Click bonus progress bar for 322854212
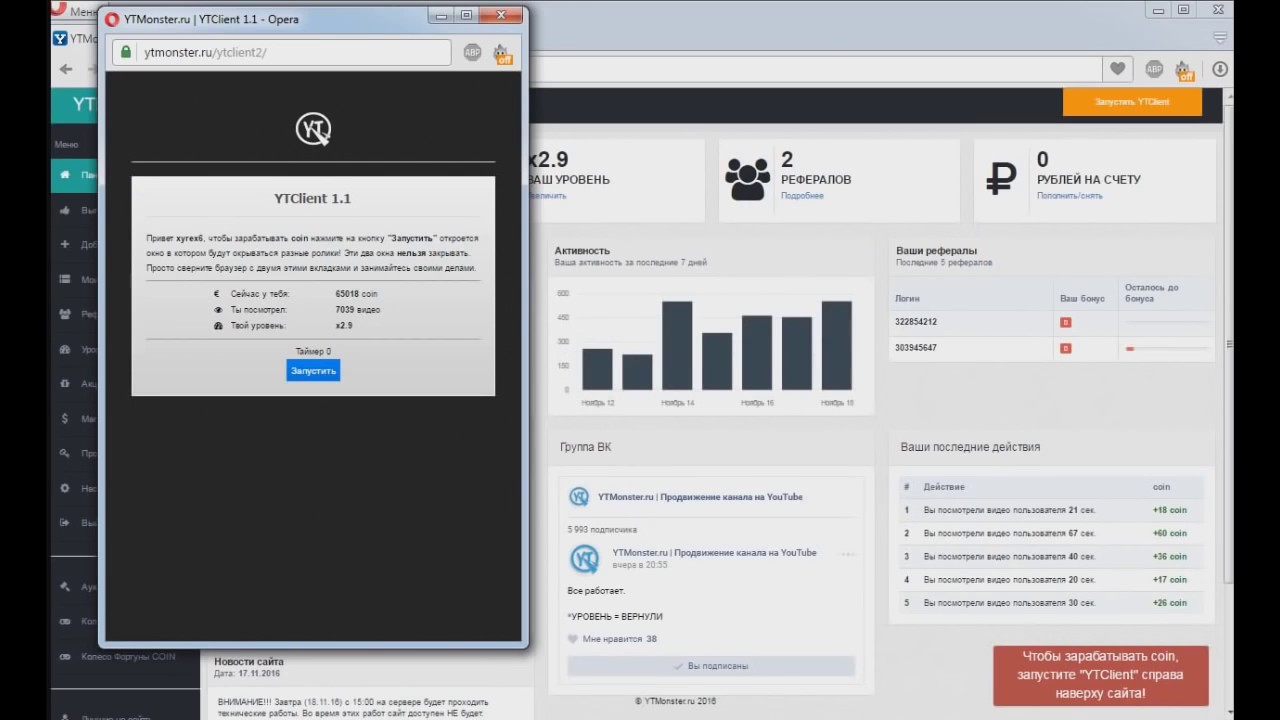This screenshot has width=1280, height=720. (x=1166, y=322)
